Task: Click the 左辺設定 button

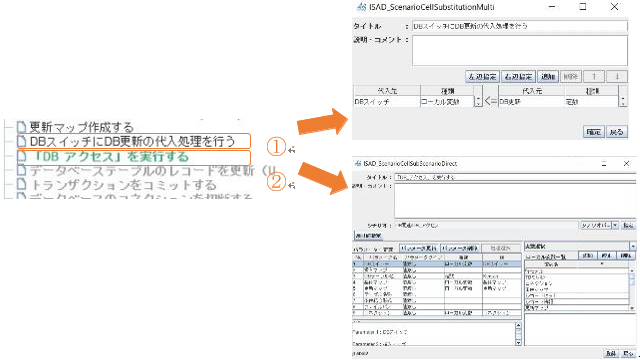Action: coord(482,76)
